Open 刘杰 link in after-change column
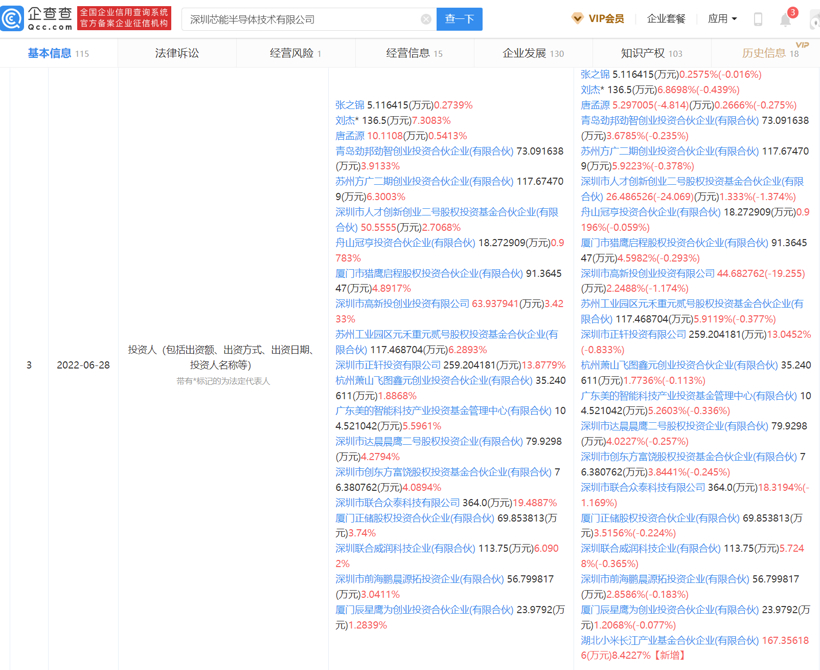The image size is (820, 670). tap(590, 90)
